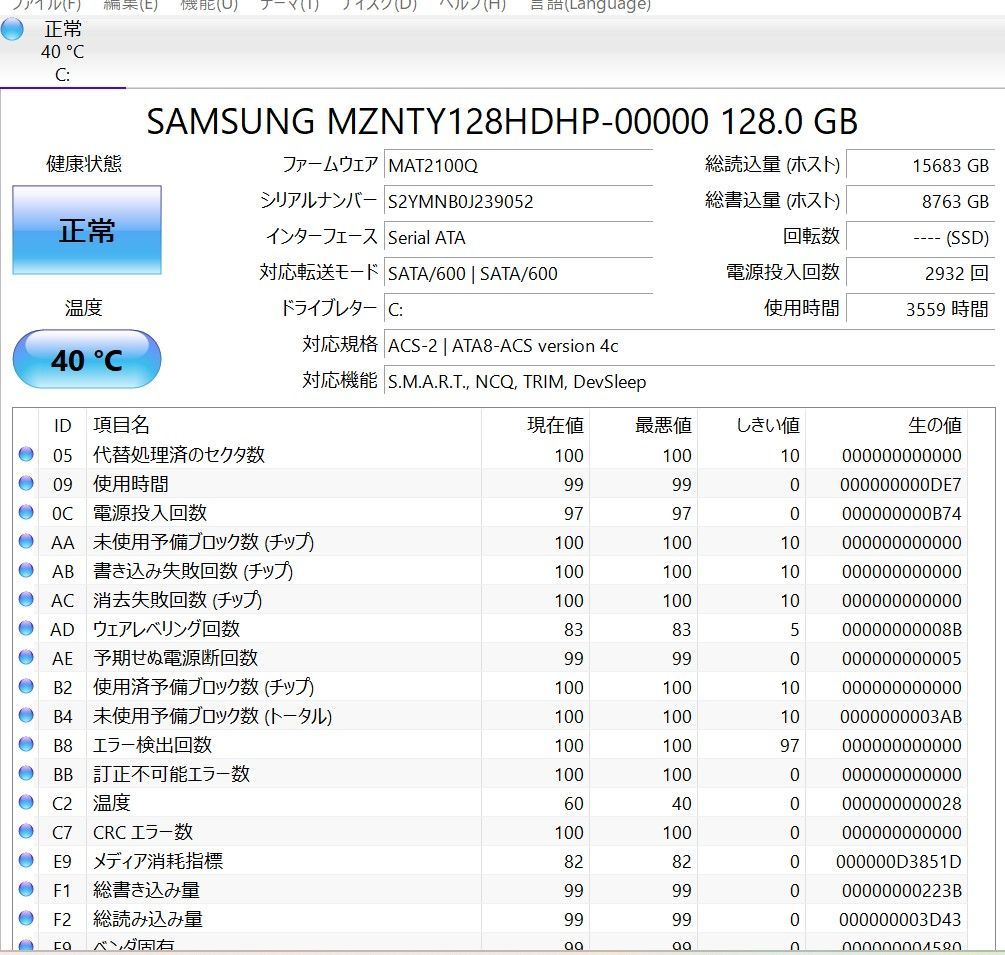Viewport: 1005px width, 955px height.
Task: Click status circle in メディア消耗指標 row
Action: point(26,861)
